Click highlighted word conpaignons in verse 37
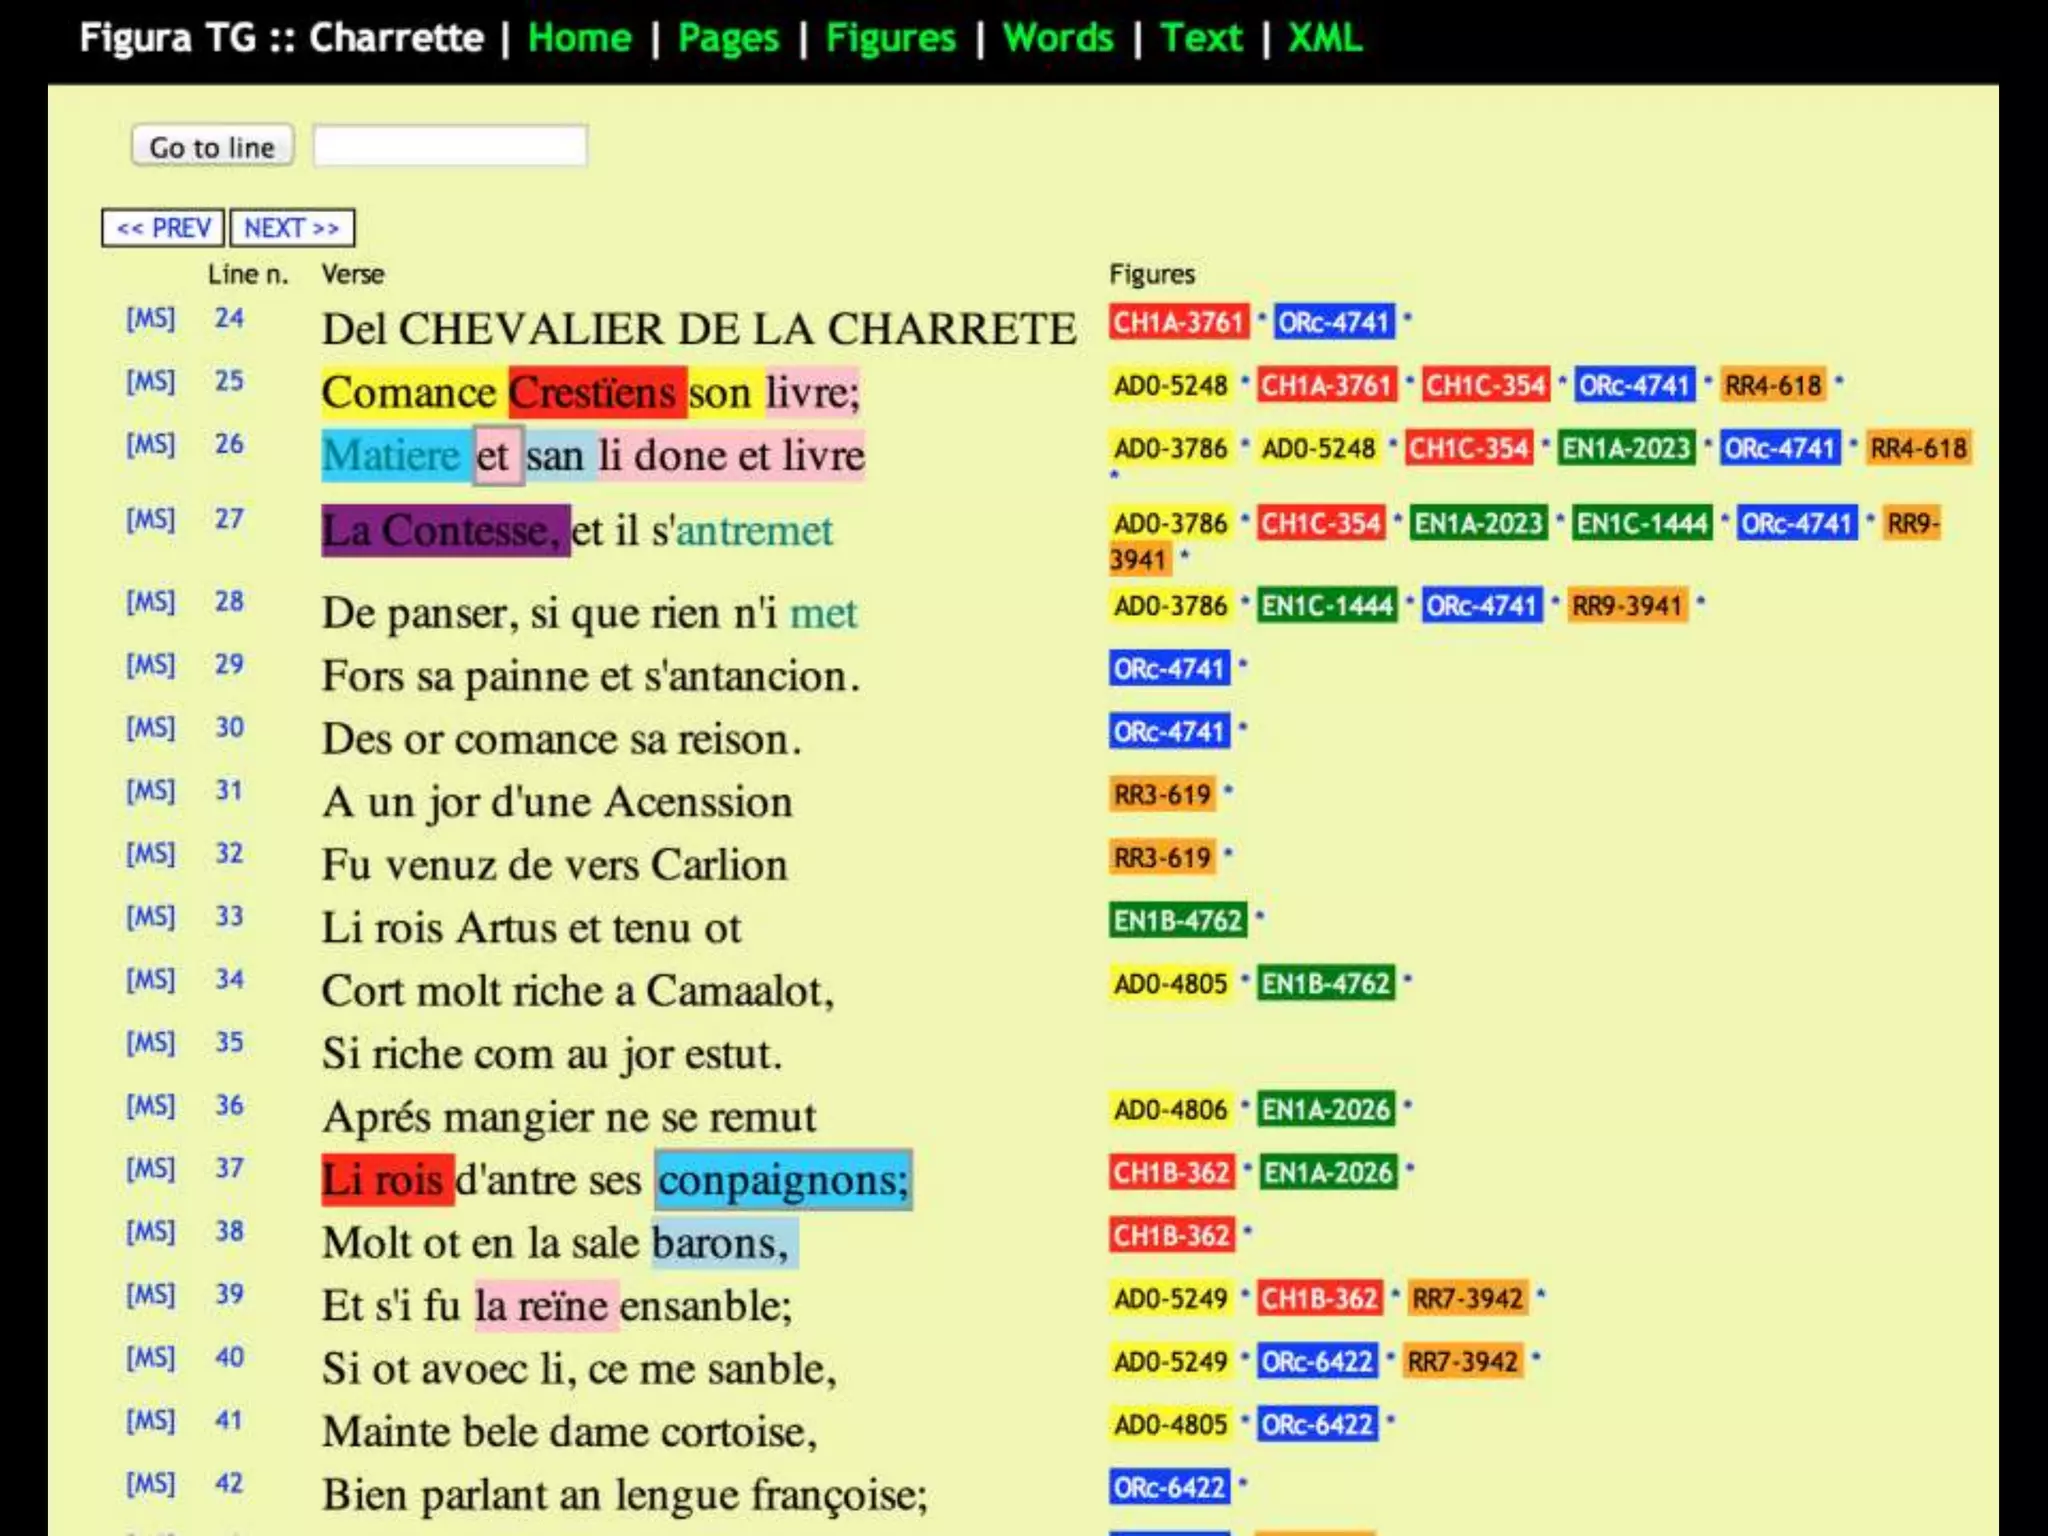Viewport: 2048px width, 1536px height. [782, 1180]
